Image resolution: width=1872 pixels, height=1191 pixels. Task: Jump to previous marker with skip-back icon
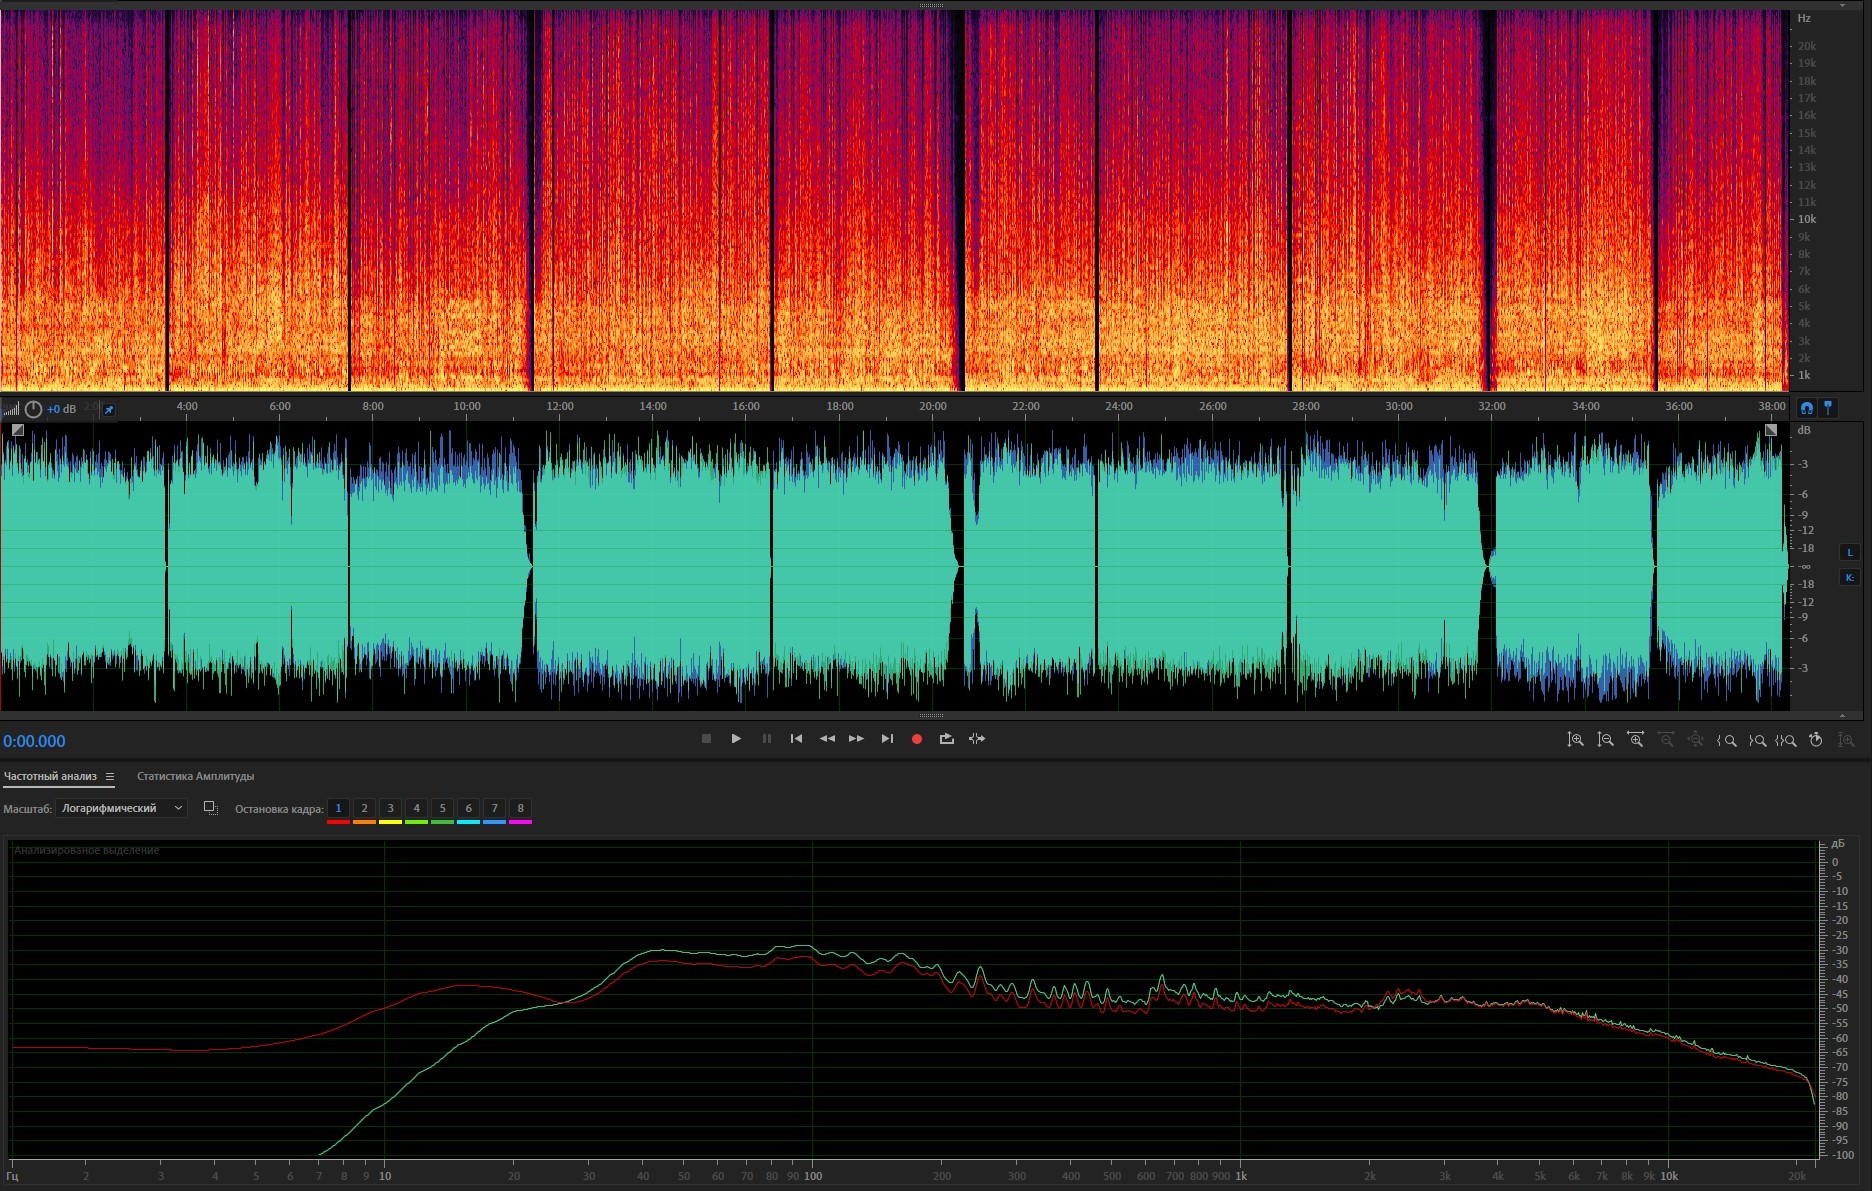(796, 739)
